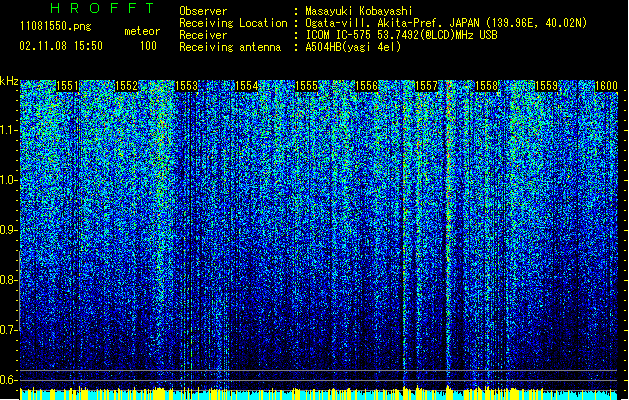Click the 1558 time marker

coord(487,86)
